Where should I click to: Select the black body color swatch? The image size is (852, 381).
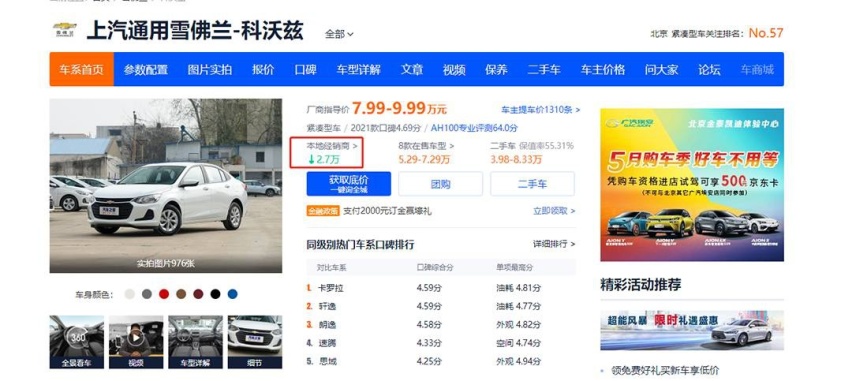pyautogui.click(x=216, y=294)
